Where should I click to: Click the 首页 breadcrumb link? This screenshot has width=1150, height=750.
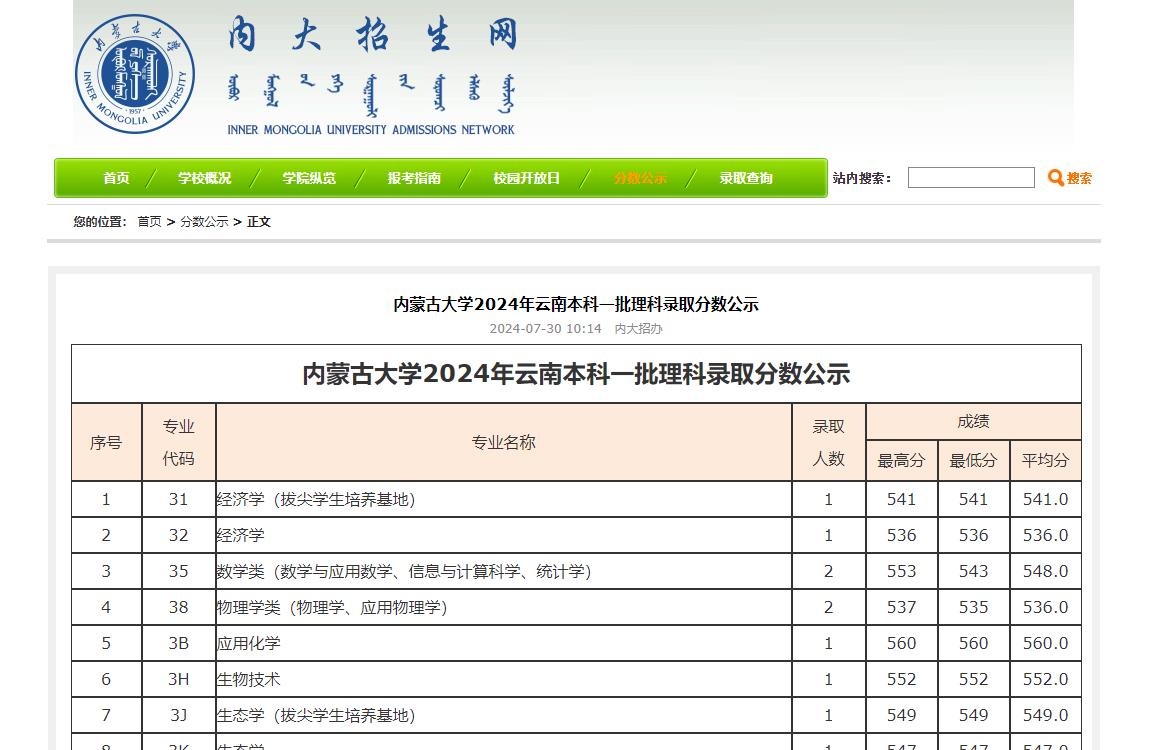[150, 221]
